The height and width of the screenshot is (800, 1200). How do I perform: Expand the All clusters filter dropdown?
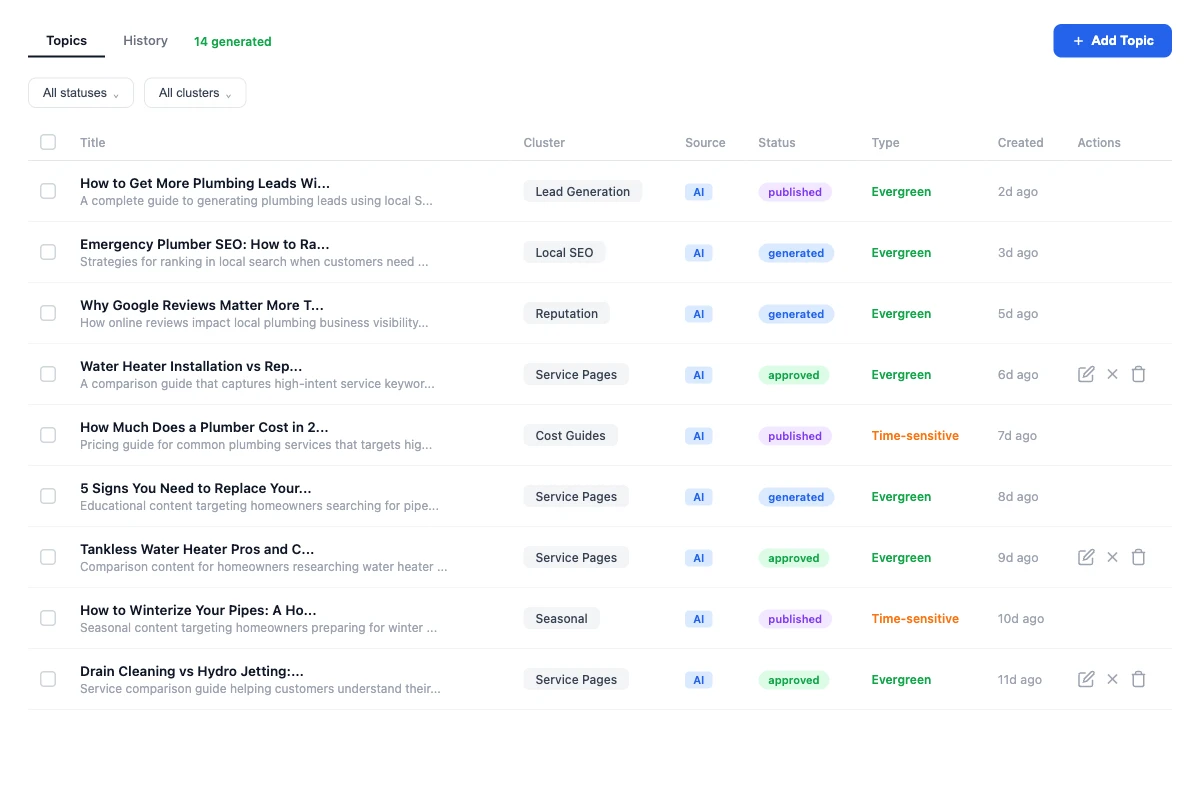(x=195, y=93)
